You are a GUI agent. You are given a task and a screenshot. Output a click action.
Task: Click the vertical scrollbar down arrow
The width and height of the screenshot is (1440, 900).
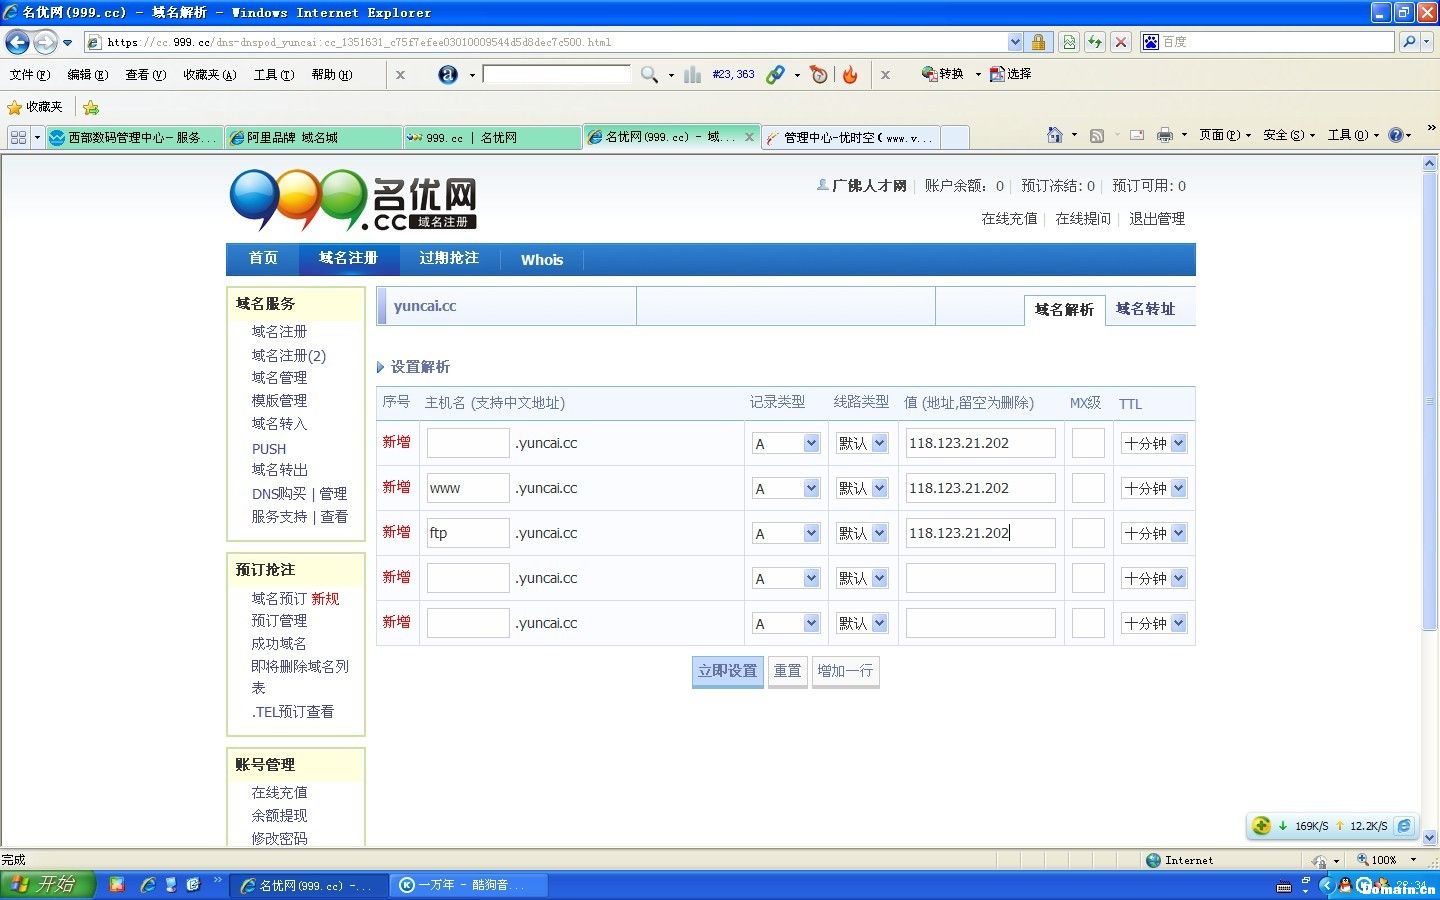[x=1430, y=838]
